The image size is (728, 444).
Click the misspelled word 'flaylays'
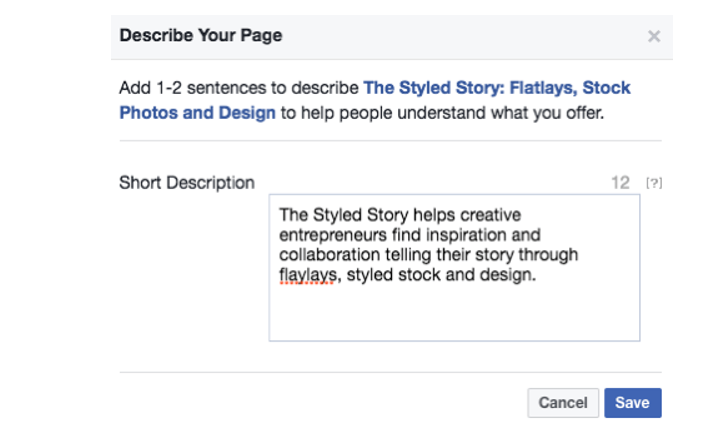(307, 275)
